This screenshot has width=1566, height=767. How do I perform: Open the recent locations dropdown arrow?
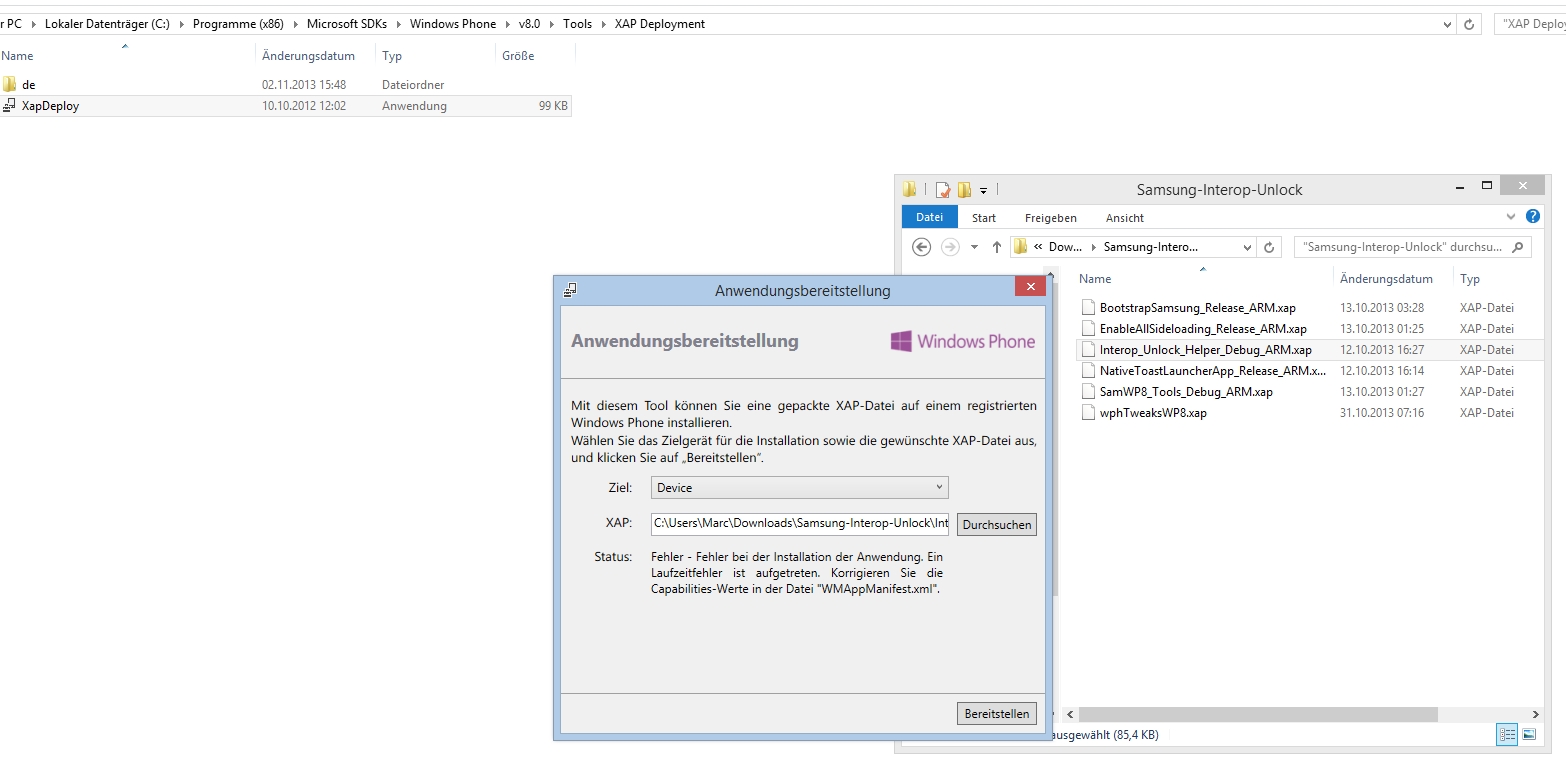coord(974,247)
